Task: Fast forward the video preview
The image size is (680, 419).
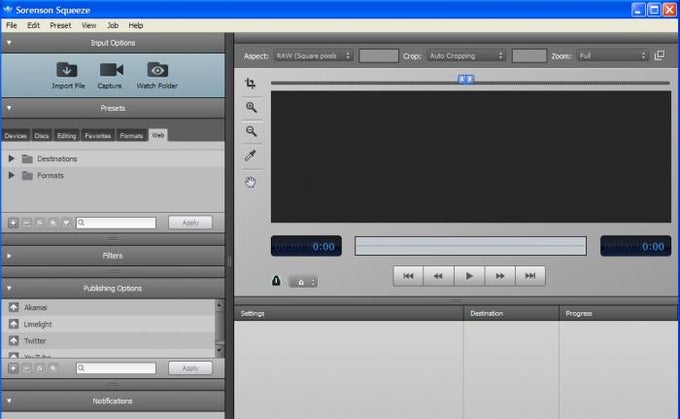Action: click(x=500, y=276)
